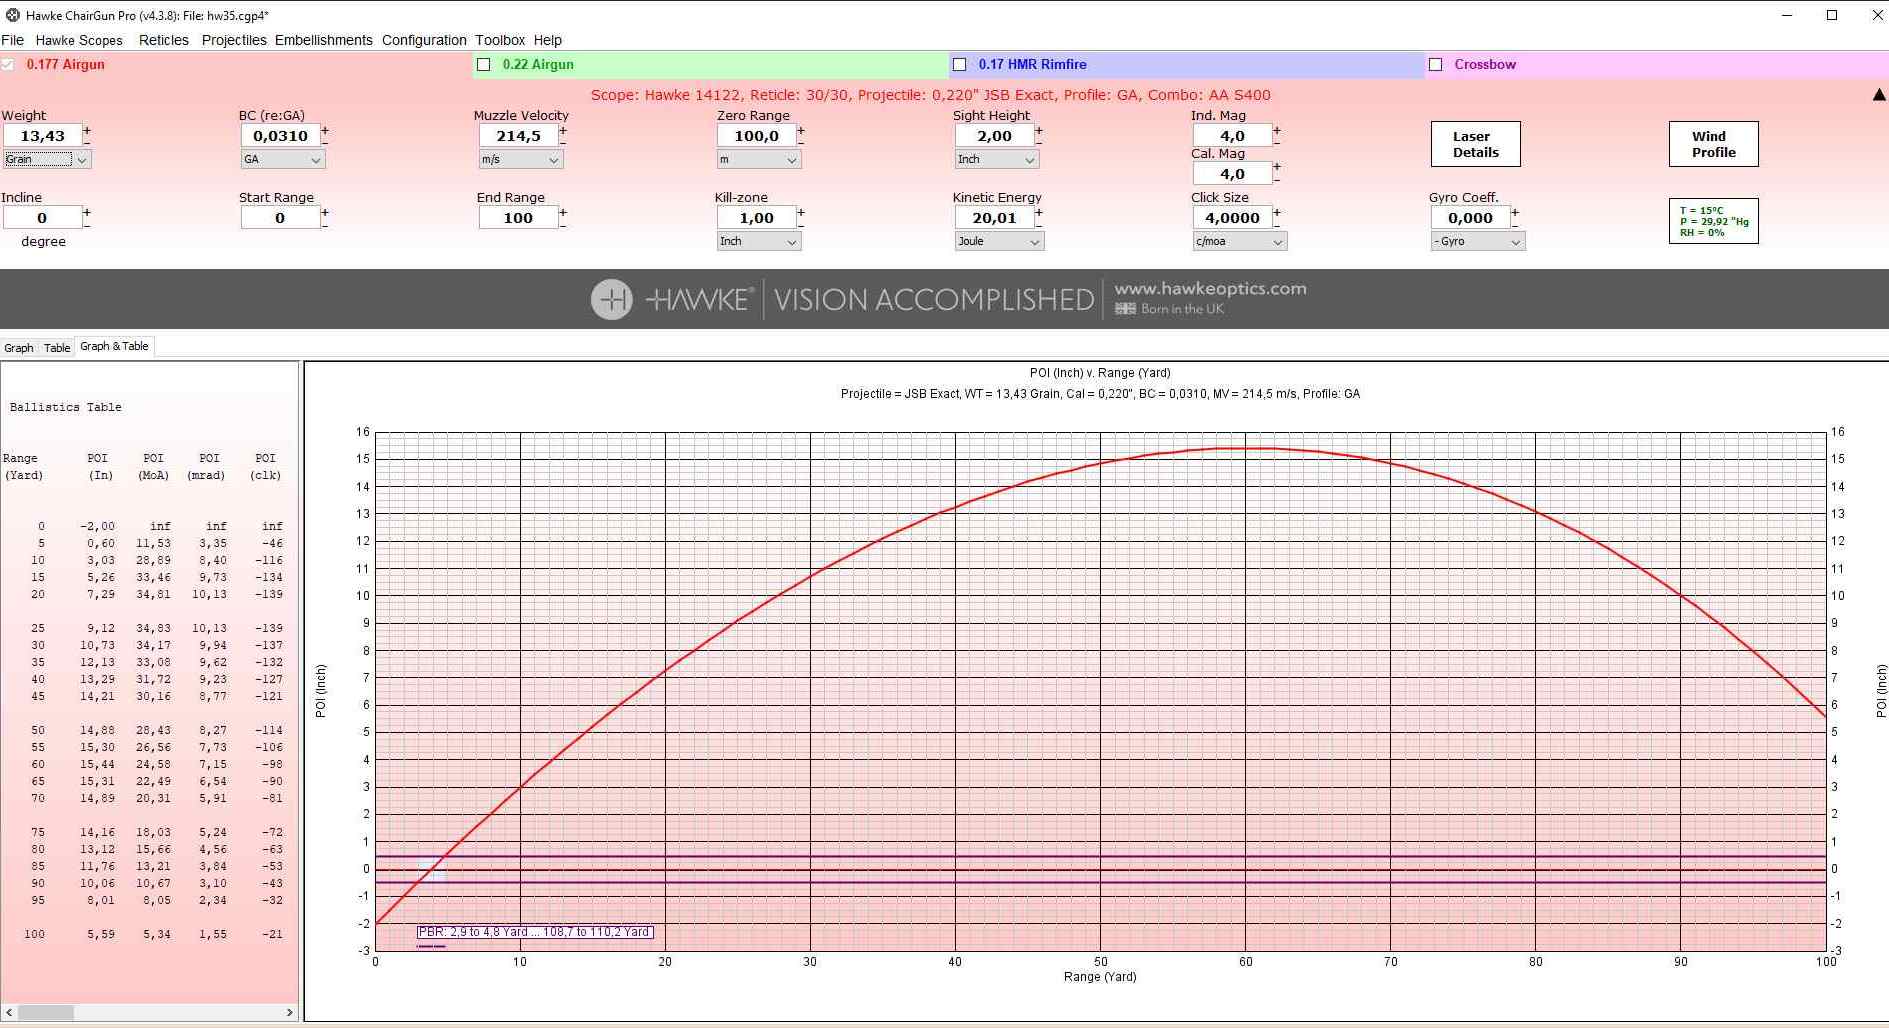Increase Muzzle Velocity using the plus stepper

[563, 130]
